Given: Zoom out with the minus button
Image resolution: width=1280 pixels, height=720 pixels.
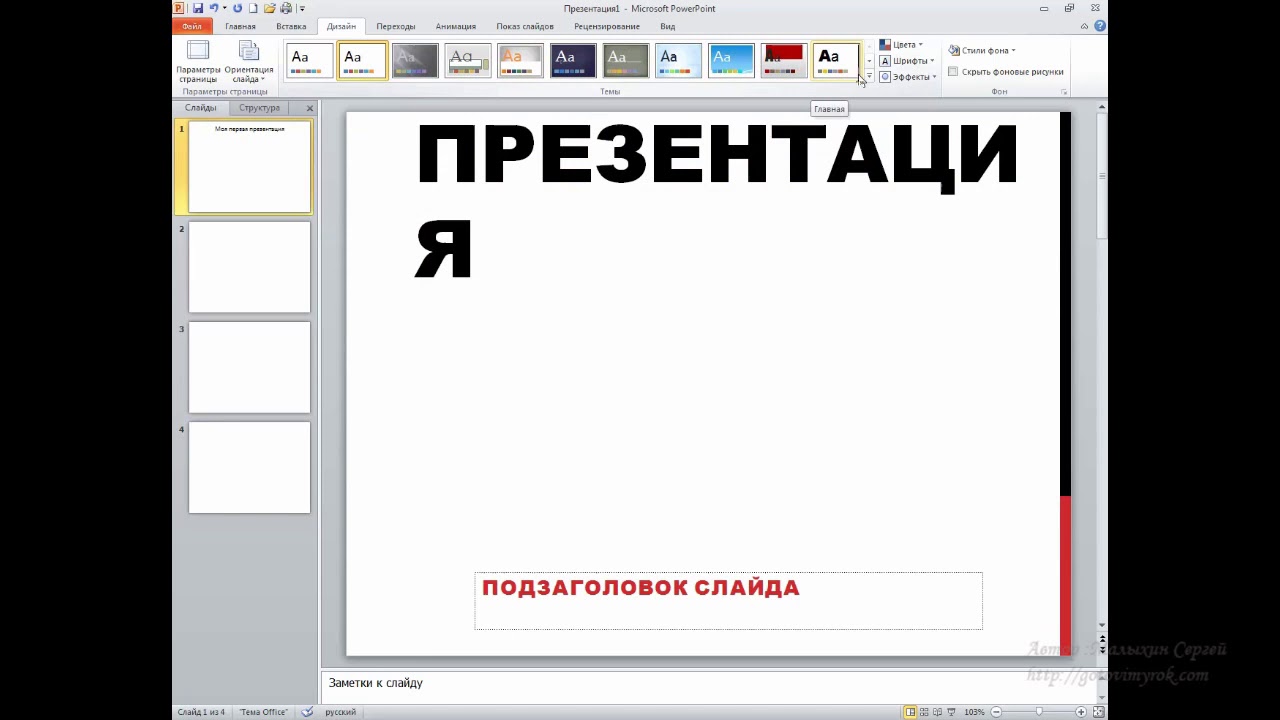Looking at the screenshot, I should tap(996, 712).
